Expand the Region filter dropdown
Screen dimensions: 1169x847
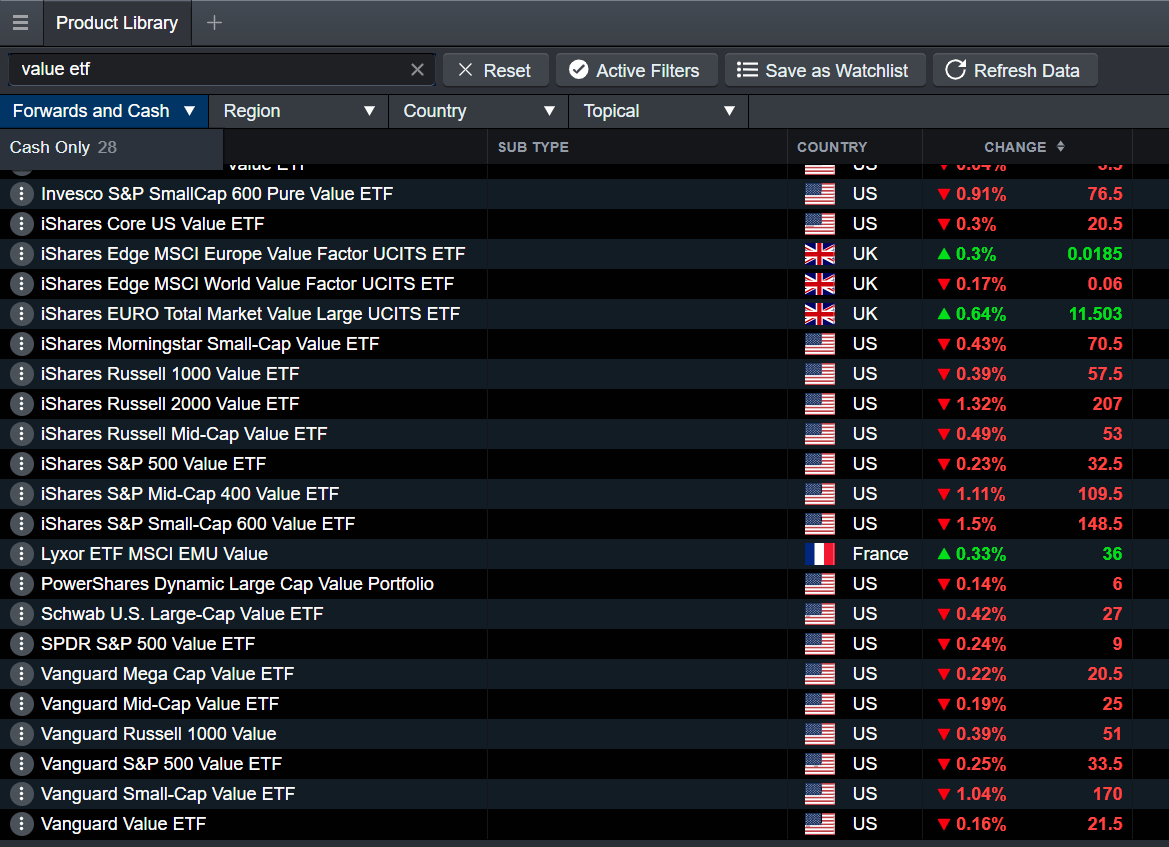(299, 111)
